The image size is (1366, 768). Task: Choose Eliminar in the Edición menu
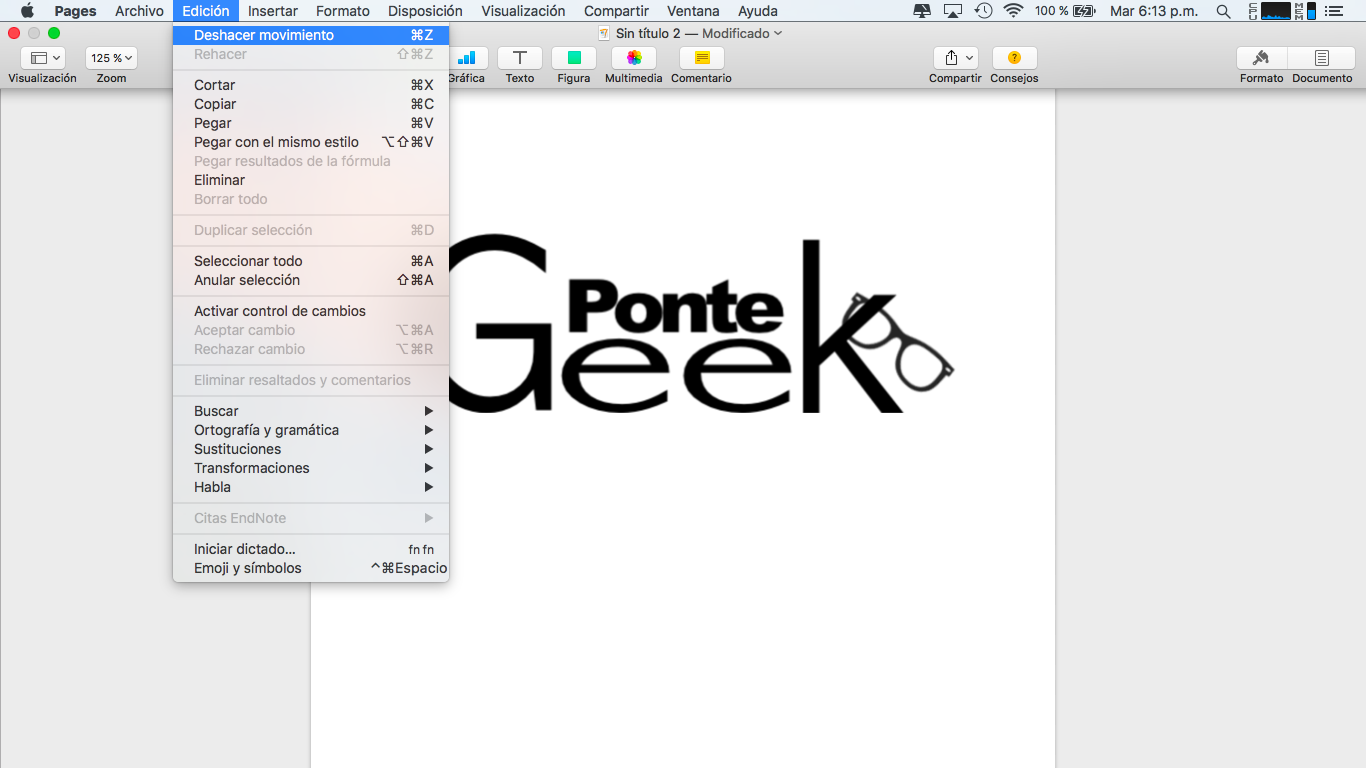311,180
